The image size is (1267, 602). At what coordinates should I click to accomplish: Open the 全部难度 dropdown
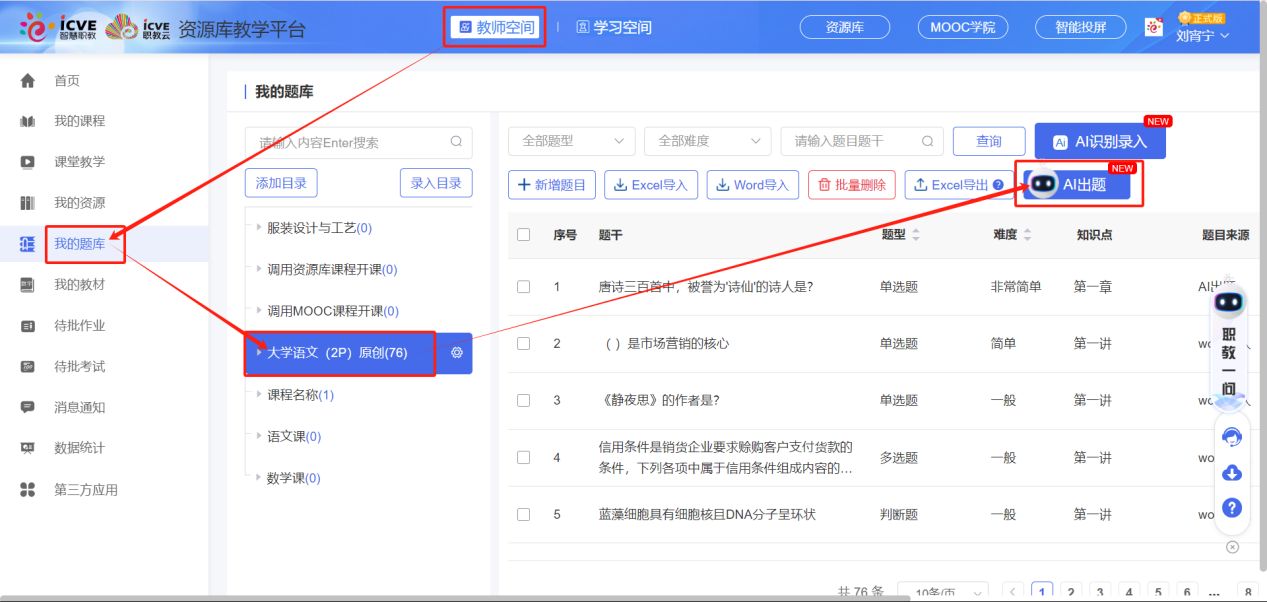click(707, 141)
